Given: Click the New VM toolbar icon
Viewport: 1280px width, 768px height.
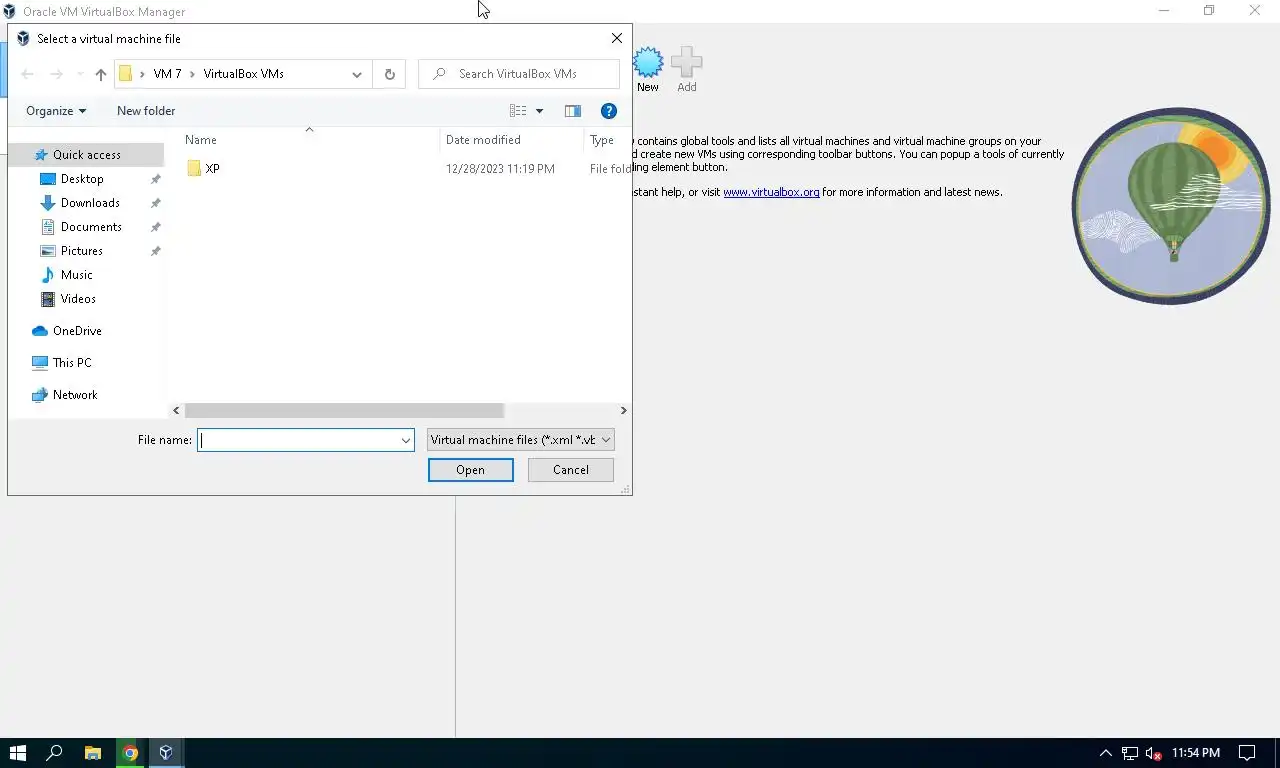Looking at the screenshot, I should pyautogui.click(x=648, y=69).
